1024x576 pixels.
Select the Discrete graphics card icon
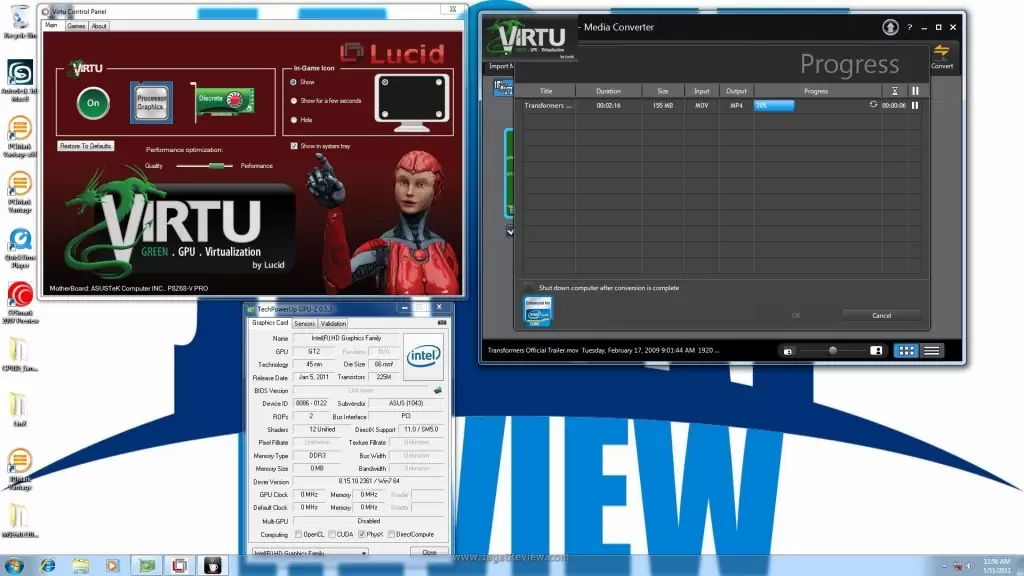pyautogui.click(x=223, y=100)
